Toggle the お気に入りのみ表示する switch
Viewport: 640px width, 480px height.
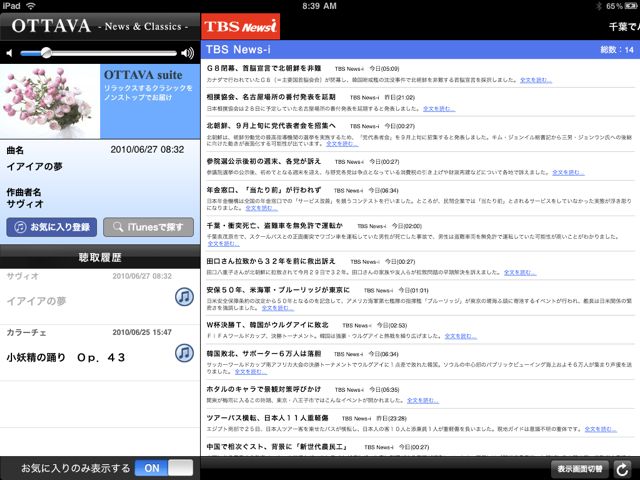coord(164,468)
